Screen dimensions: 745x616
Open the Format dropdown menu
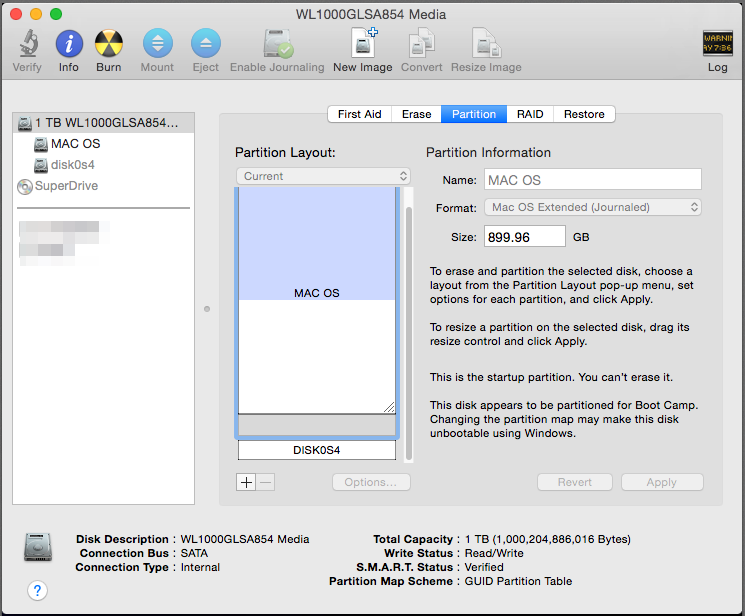point(592,207)
